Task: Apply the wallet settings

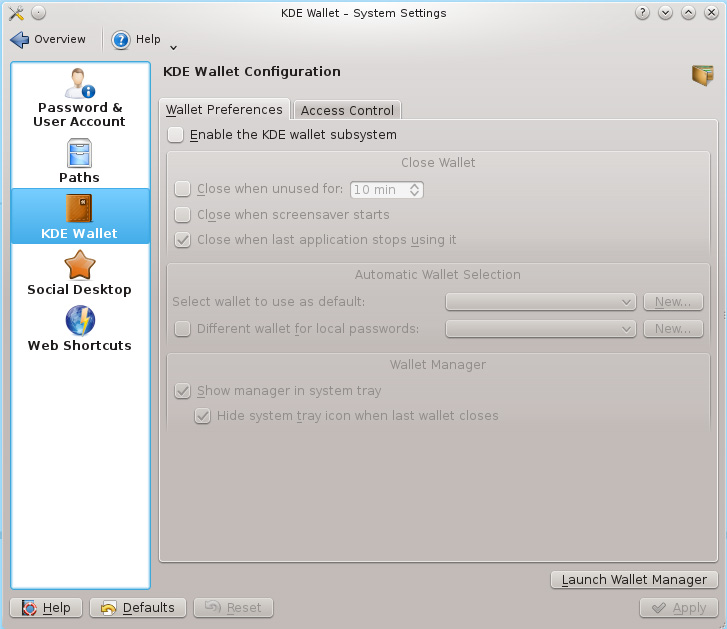Action: [679, 608]
